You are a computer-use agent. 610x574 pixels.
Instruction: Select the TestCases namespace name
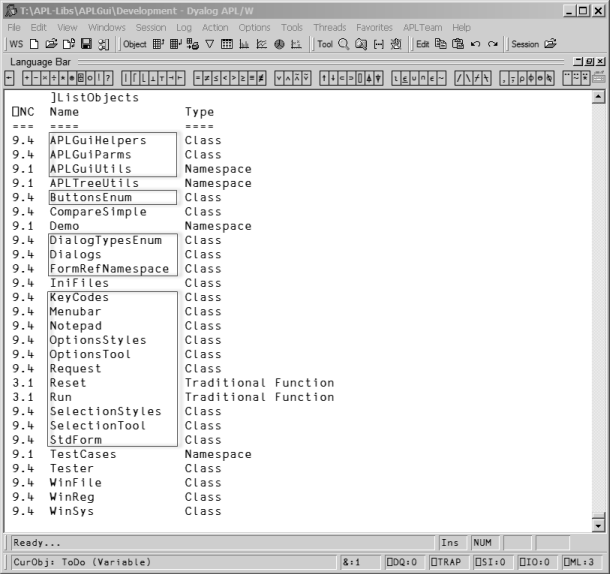pos(83,454)
